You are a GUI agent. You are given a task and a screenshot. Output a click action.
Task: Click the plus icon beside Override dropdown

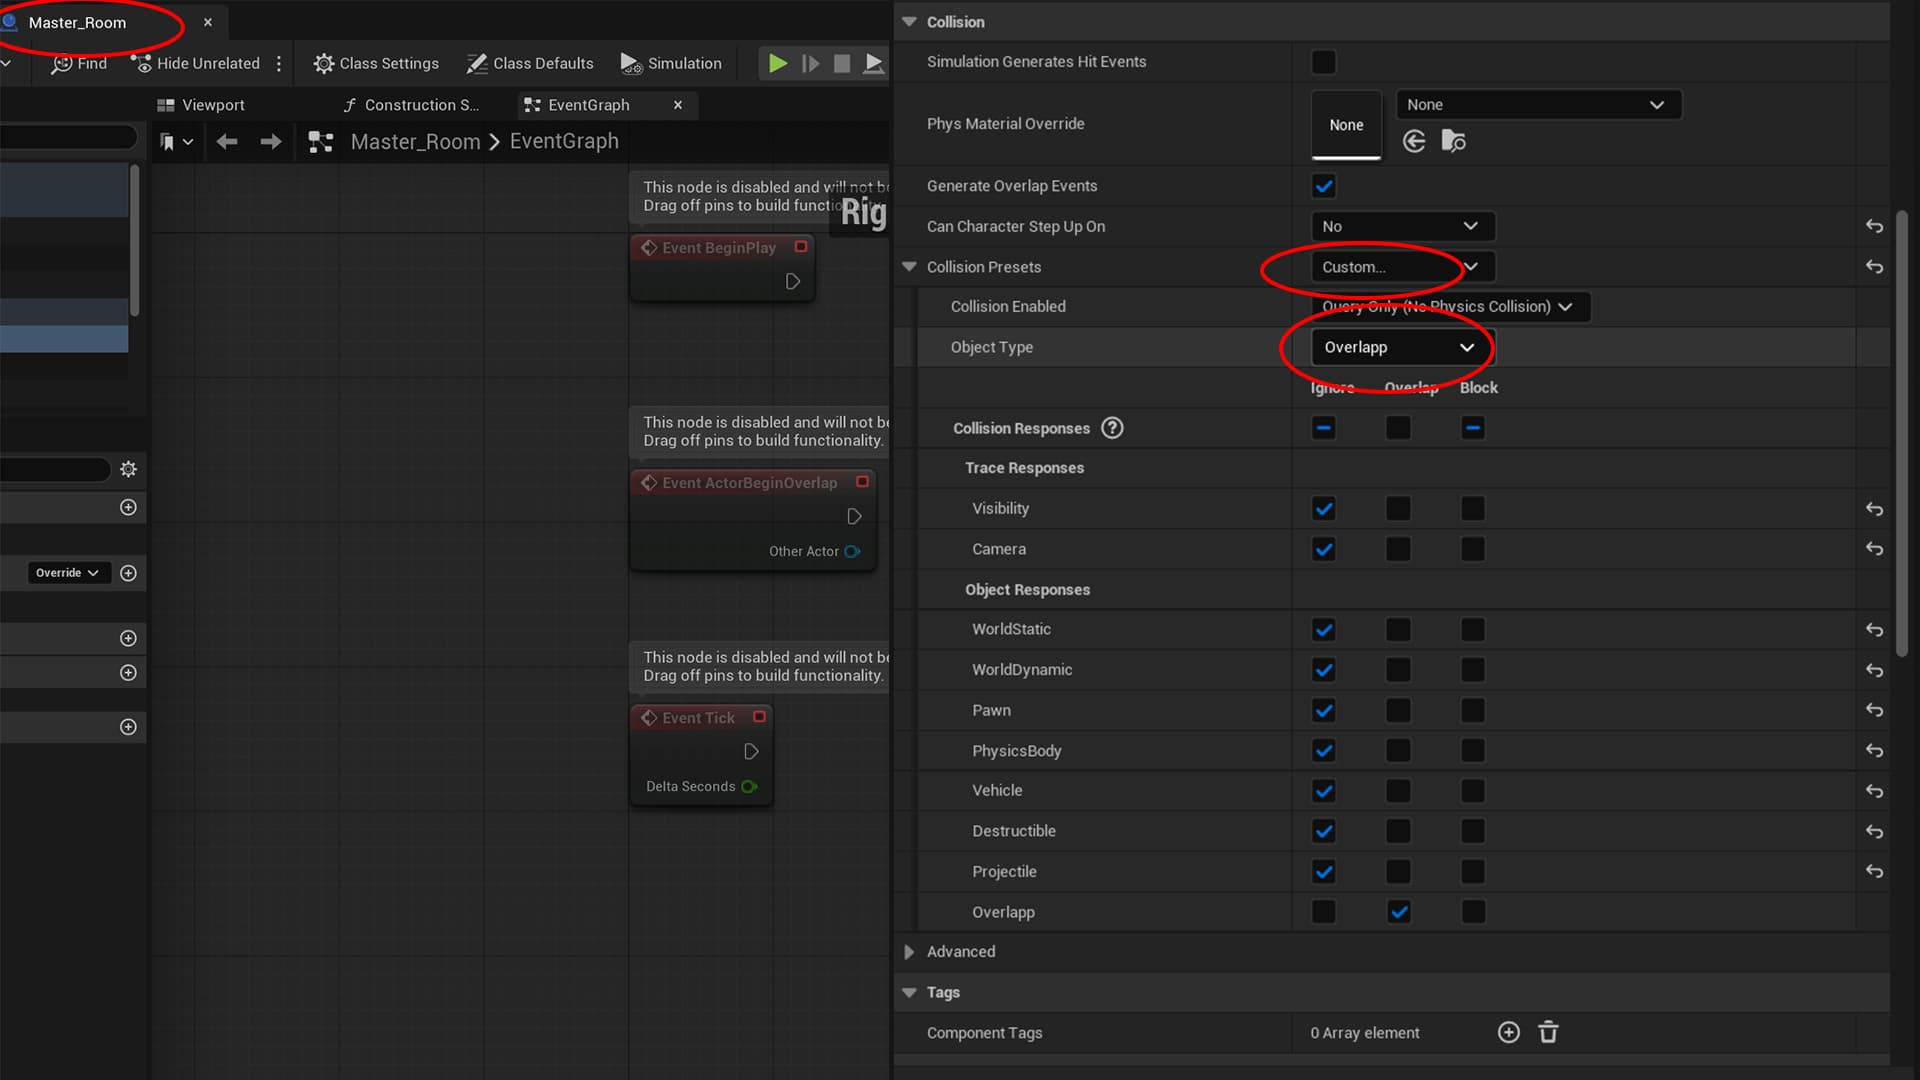(x=128, y=573)
